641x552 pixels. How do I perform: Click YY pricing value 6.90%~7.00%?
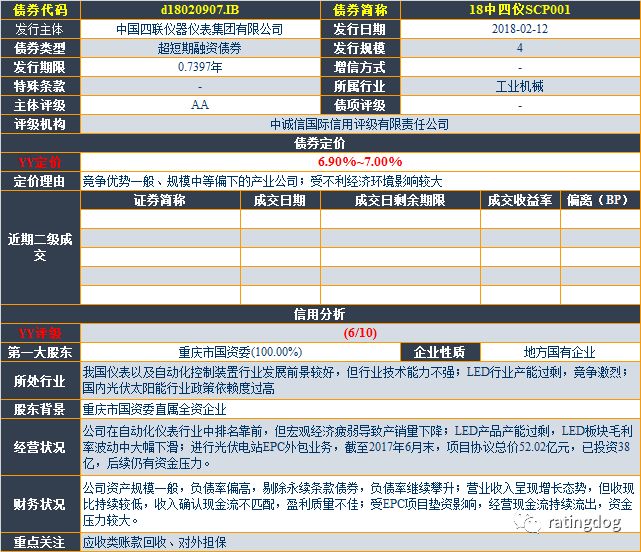coord(360,162)
